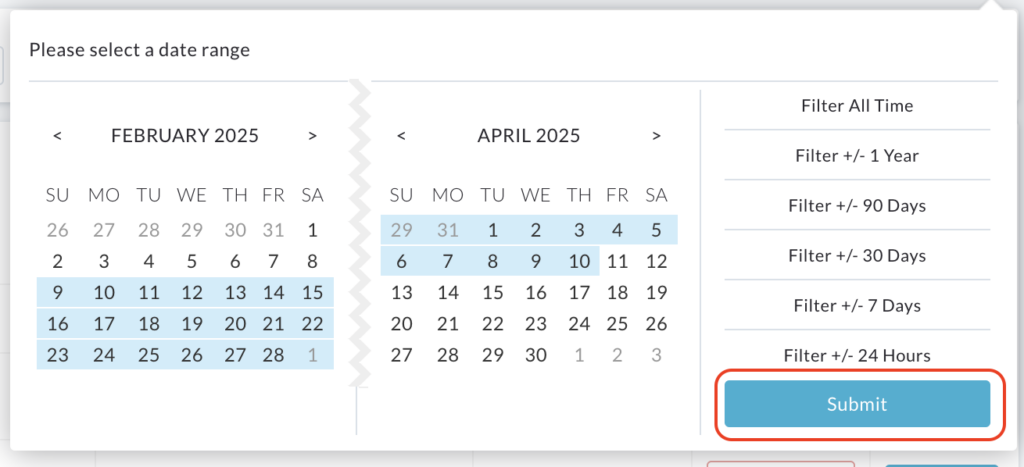Choose February 1 in left calendar

[312, 230]
